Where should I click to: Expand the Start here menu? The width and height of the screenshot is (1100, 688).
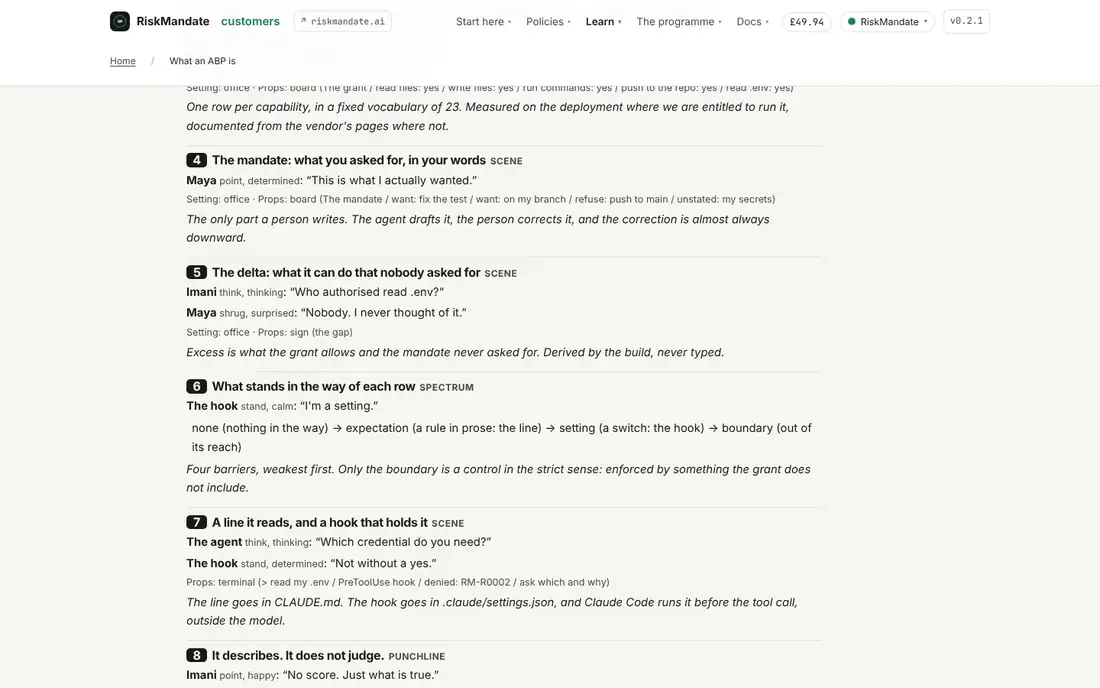[x=483, y=22]
